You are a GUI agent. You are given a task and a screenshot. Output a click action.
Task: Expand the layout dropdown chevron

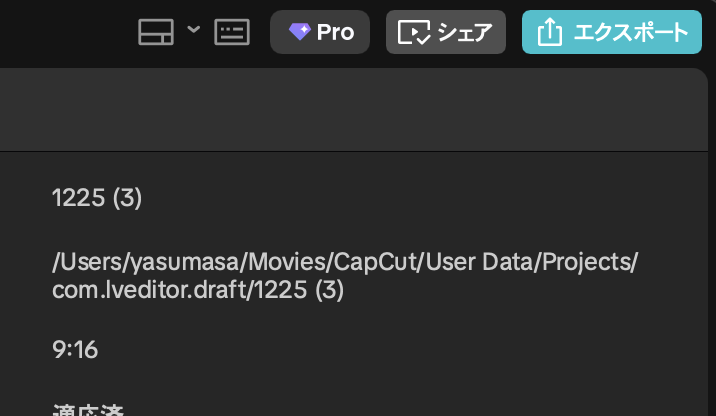193,30
